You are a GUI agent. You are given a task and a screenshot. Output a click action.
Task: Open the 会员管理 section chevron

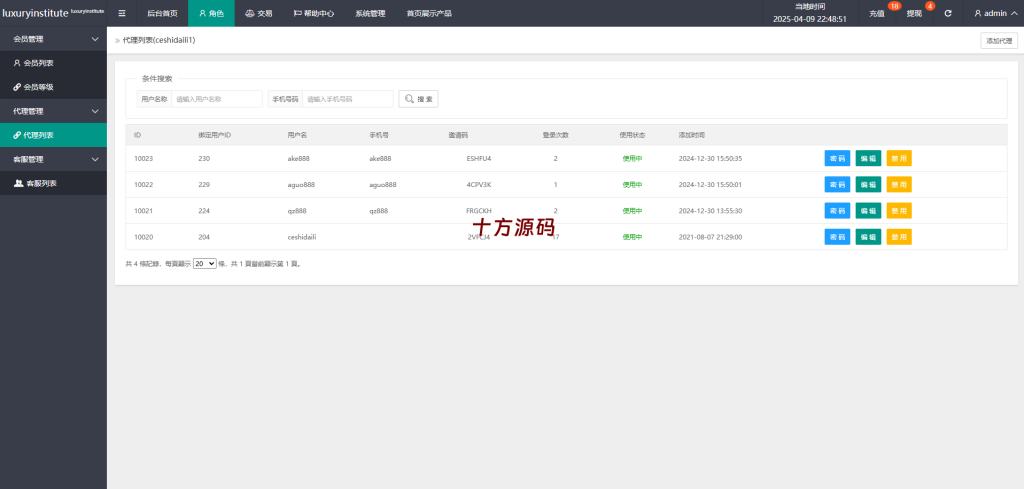click(x=95, y=39)
